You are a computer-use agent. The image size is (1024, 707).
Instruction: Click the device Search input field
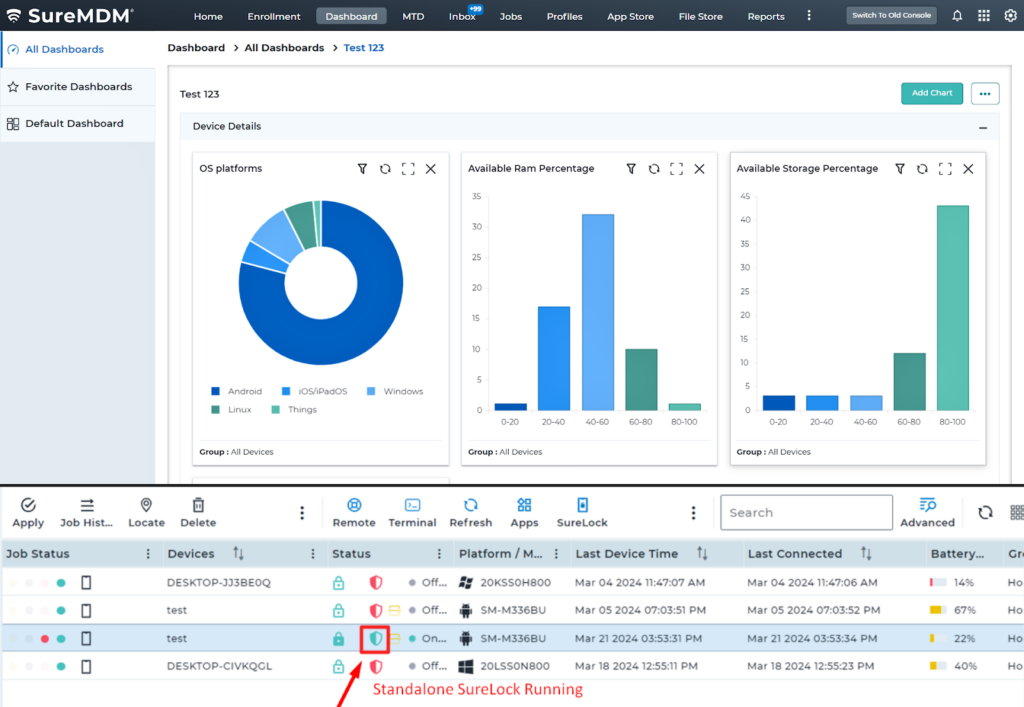point(806,513)
